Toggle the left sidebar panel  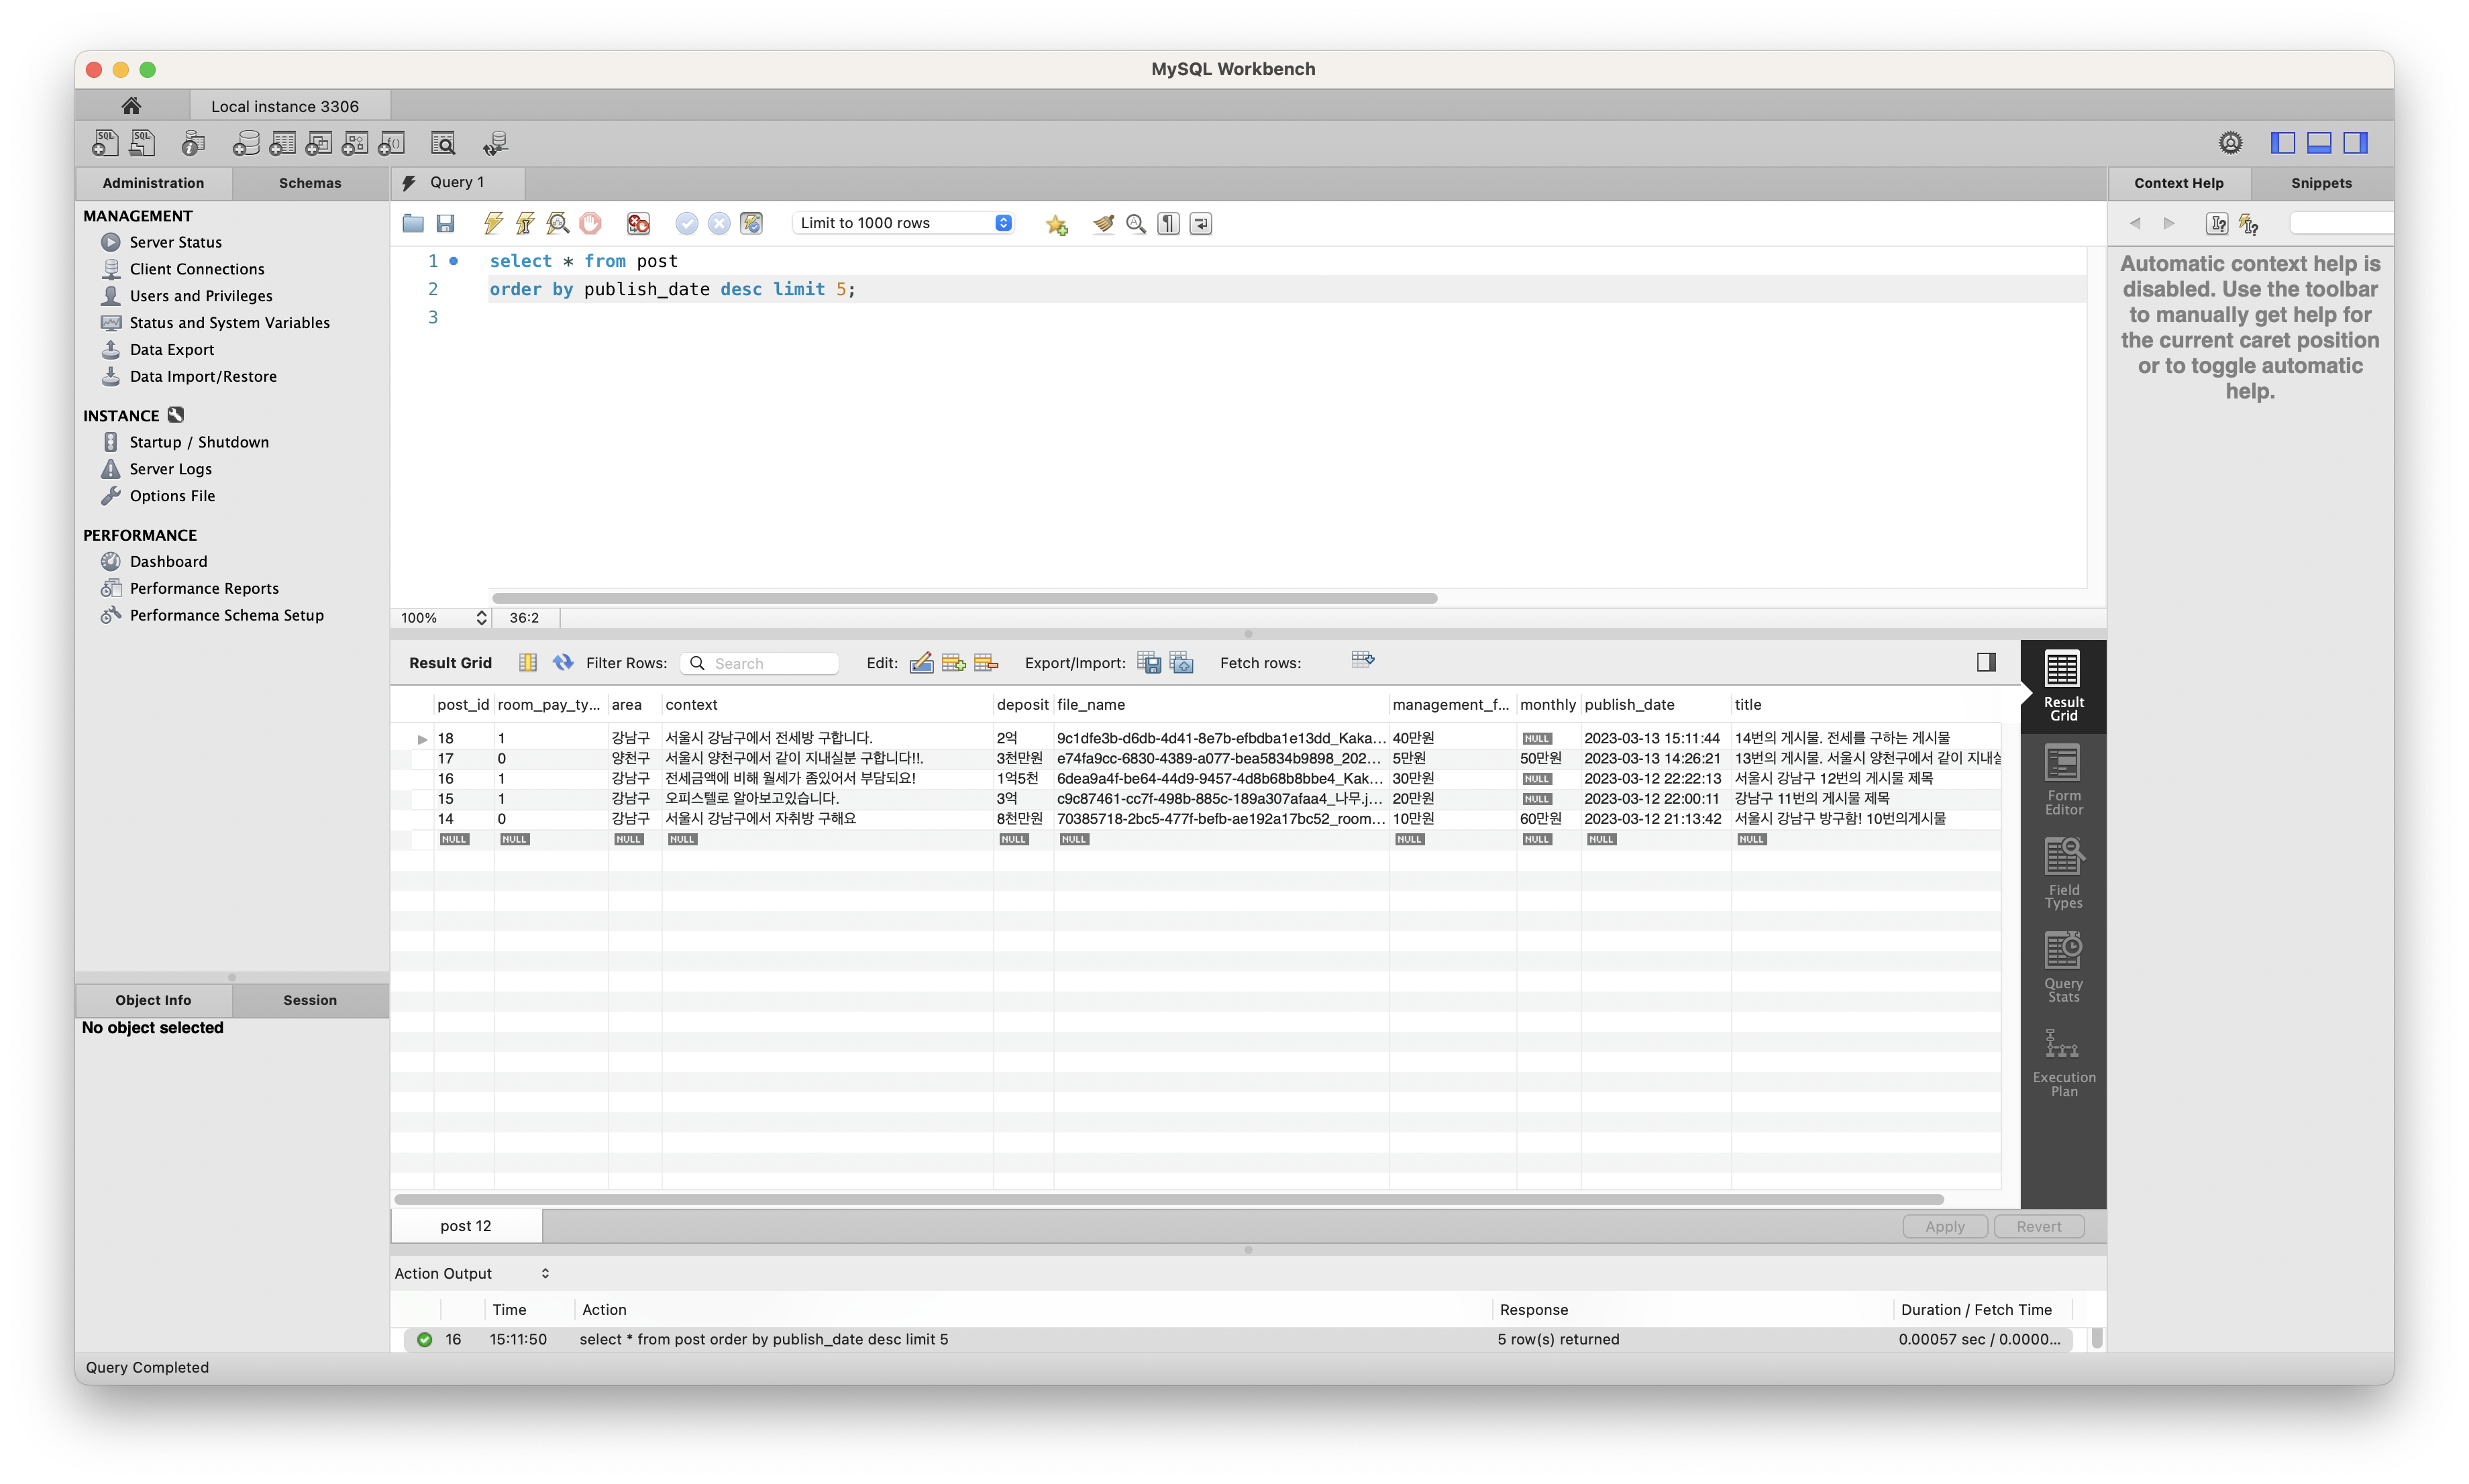(2283, 143)
